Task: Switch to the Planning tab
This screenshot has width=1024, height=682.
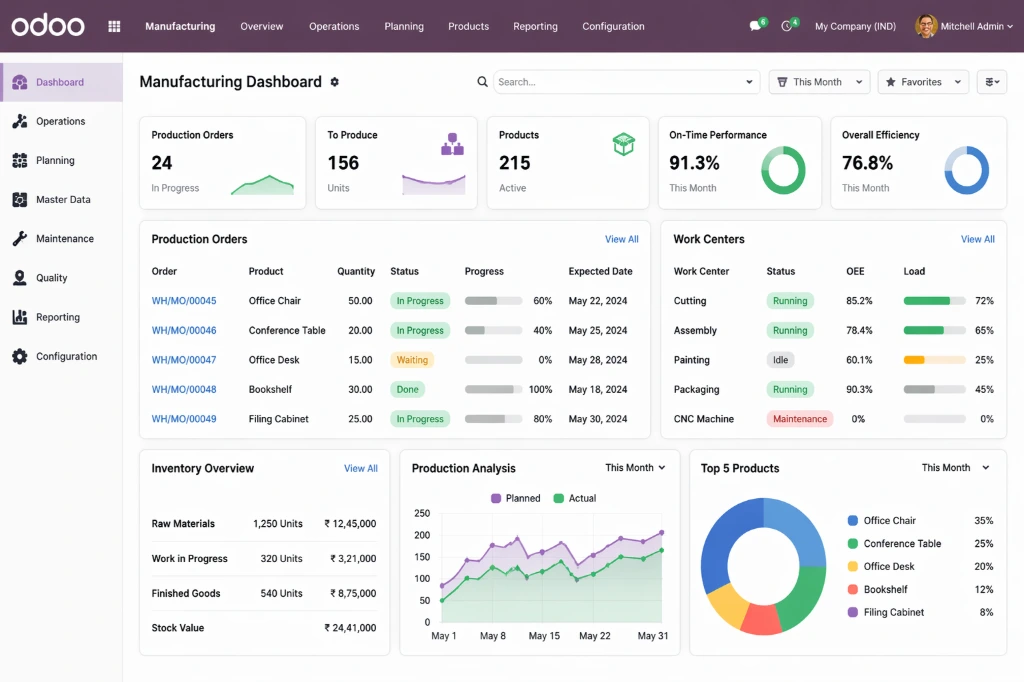Action: point(404,27)
